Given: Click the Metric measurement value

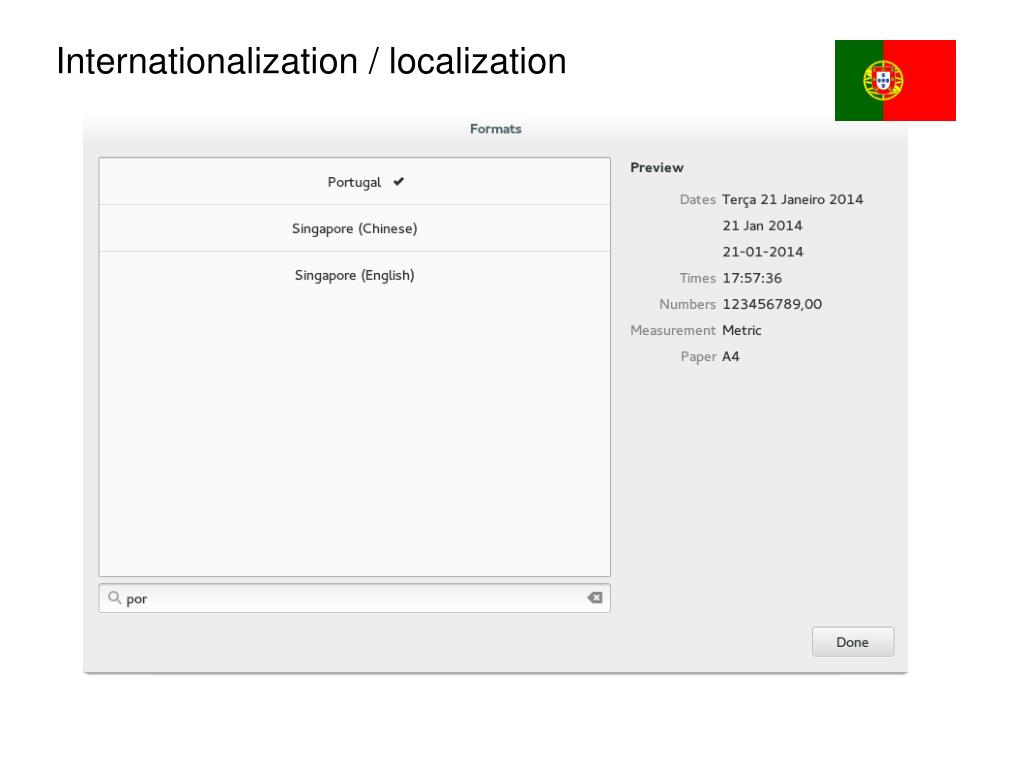Looking at the screenshot, I should click(742, 330).
